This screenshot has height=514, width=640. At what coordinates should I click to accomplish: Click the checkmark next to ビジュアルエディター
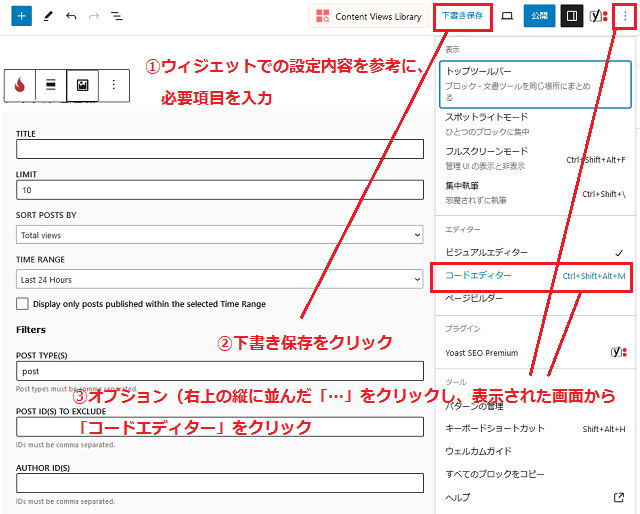pyautogui.click(x=619, y=253)
